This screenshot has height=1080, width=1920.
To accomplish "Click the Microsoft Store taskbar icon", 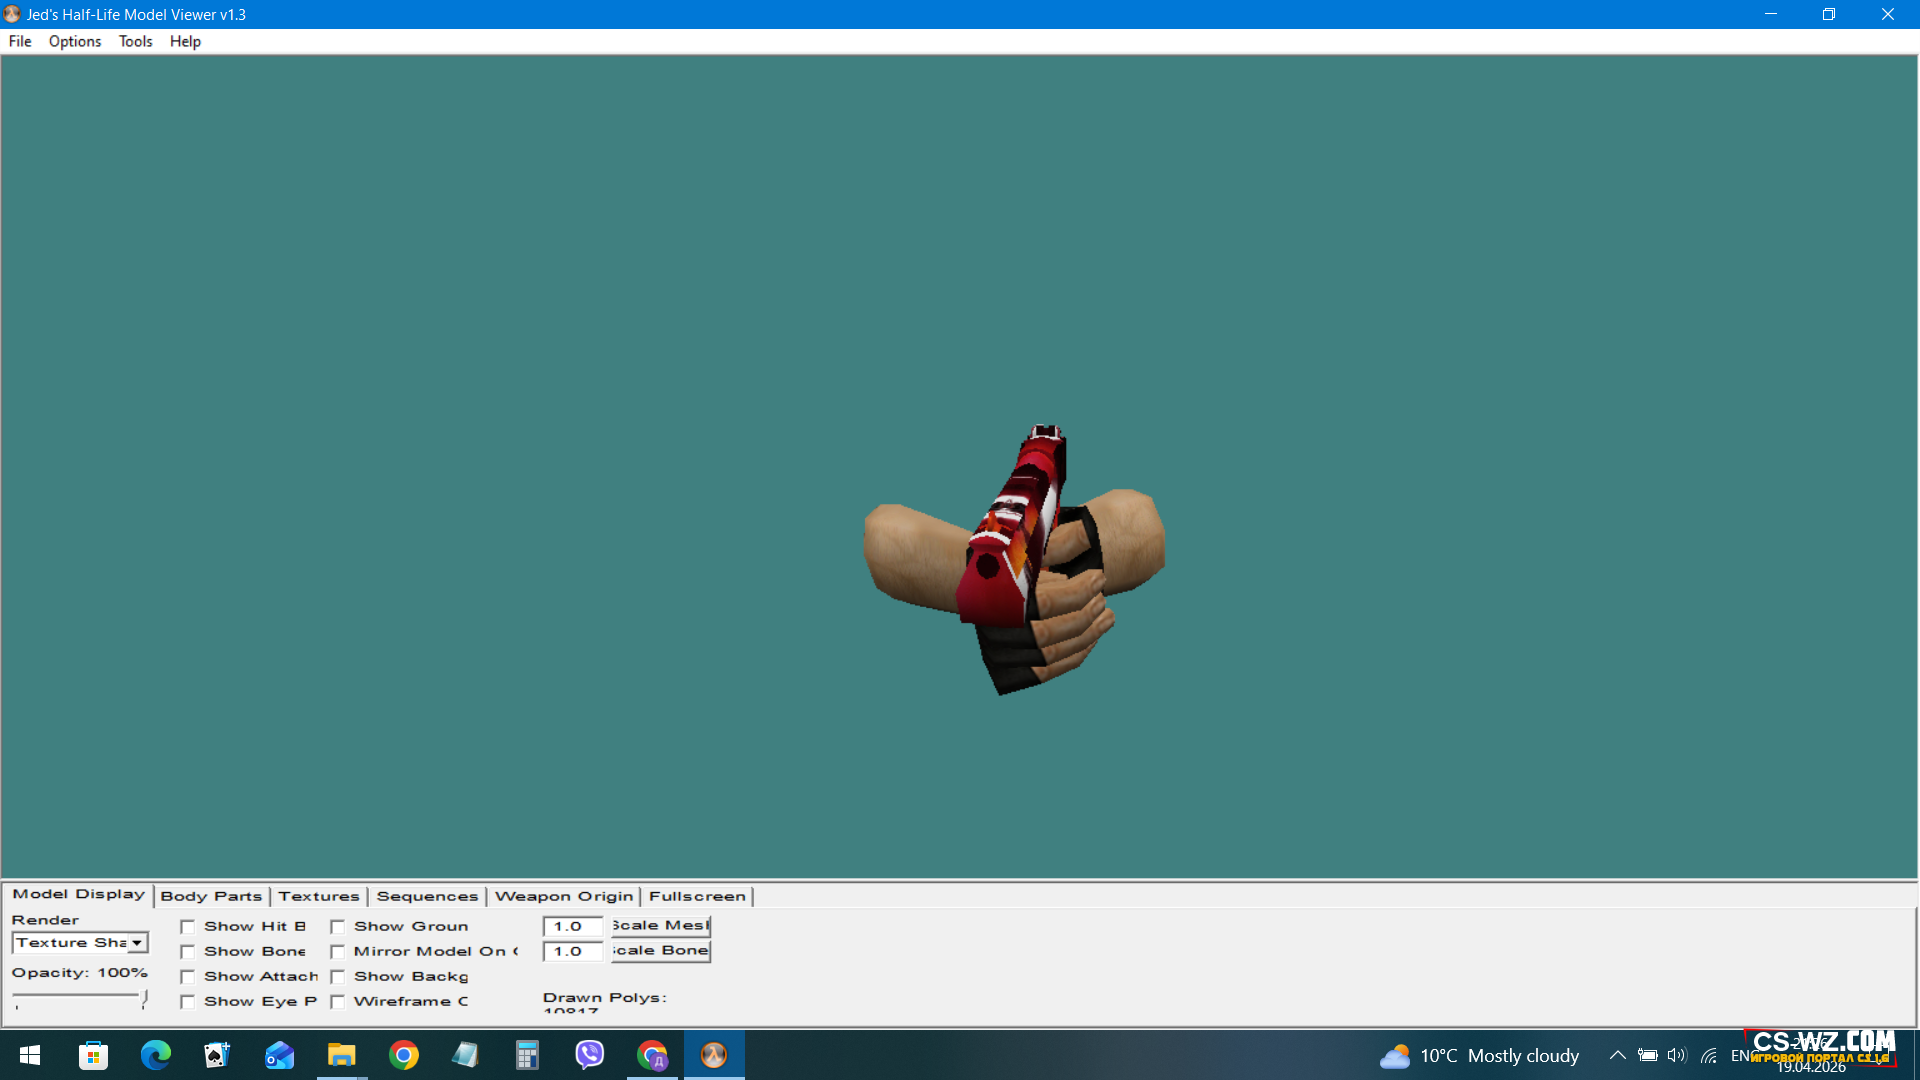I will point(93,1055).
